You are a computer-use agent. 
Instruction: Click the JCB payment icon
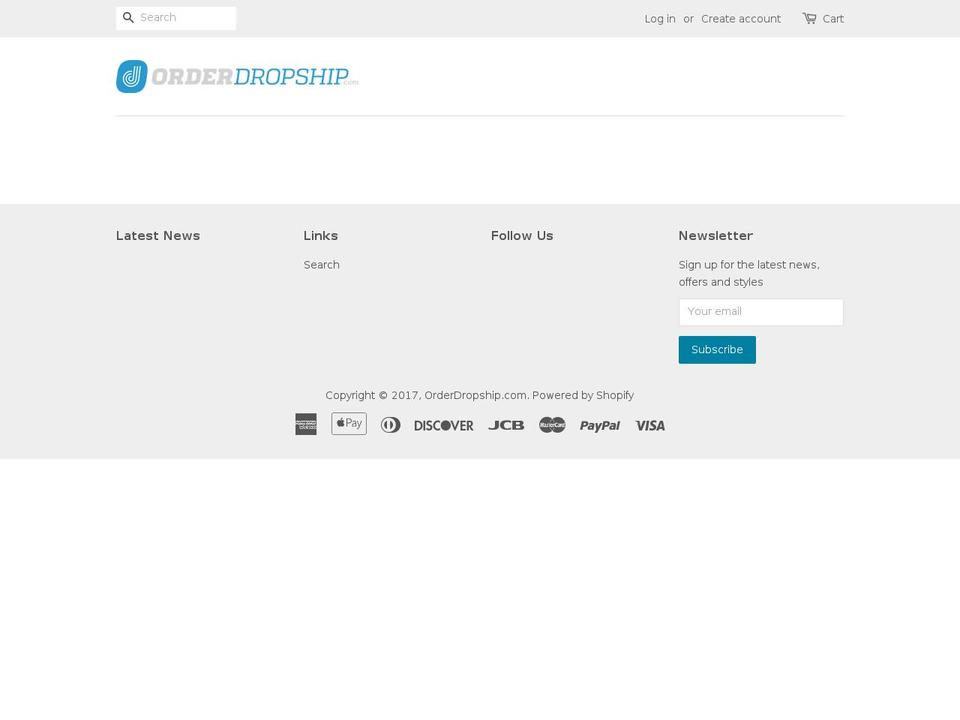[506, 425]
